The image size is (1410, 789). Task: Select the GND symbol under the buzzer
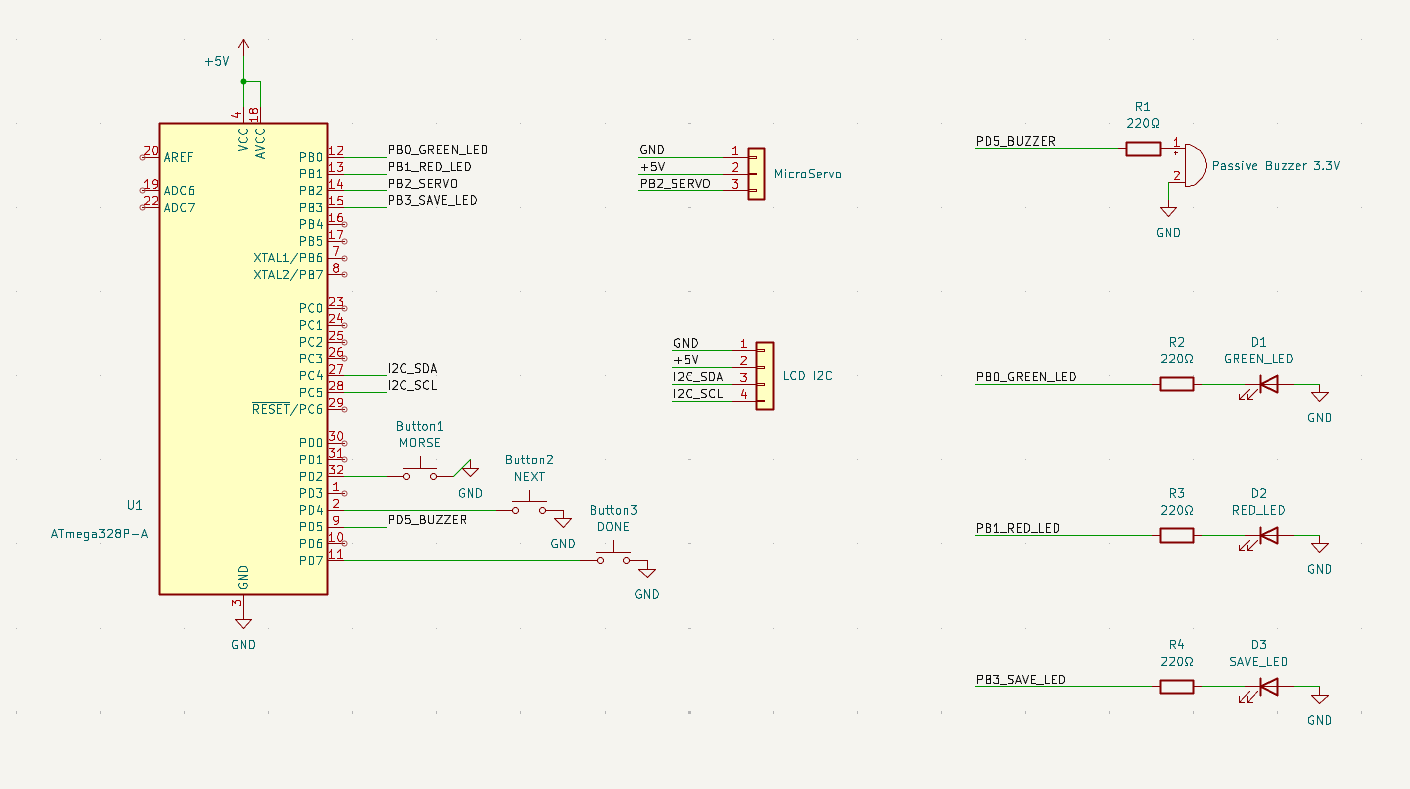pyautogui.click(x=1168, y=211)
